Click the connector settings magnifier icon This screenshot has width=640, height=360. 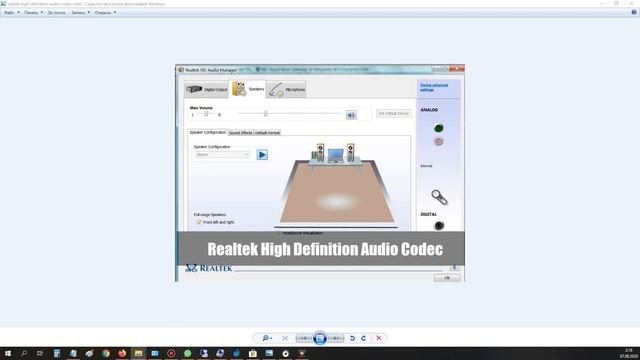(439, 197)
